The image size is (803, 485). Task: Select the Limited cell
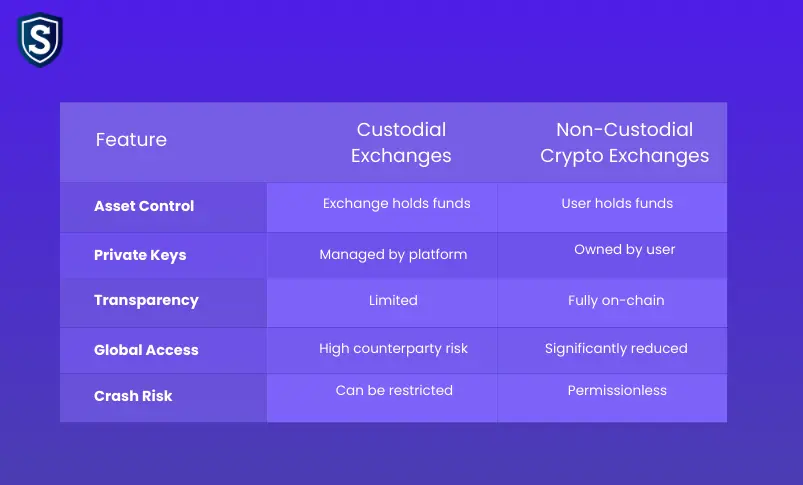tap(393, 300)
